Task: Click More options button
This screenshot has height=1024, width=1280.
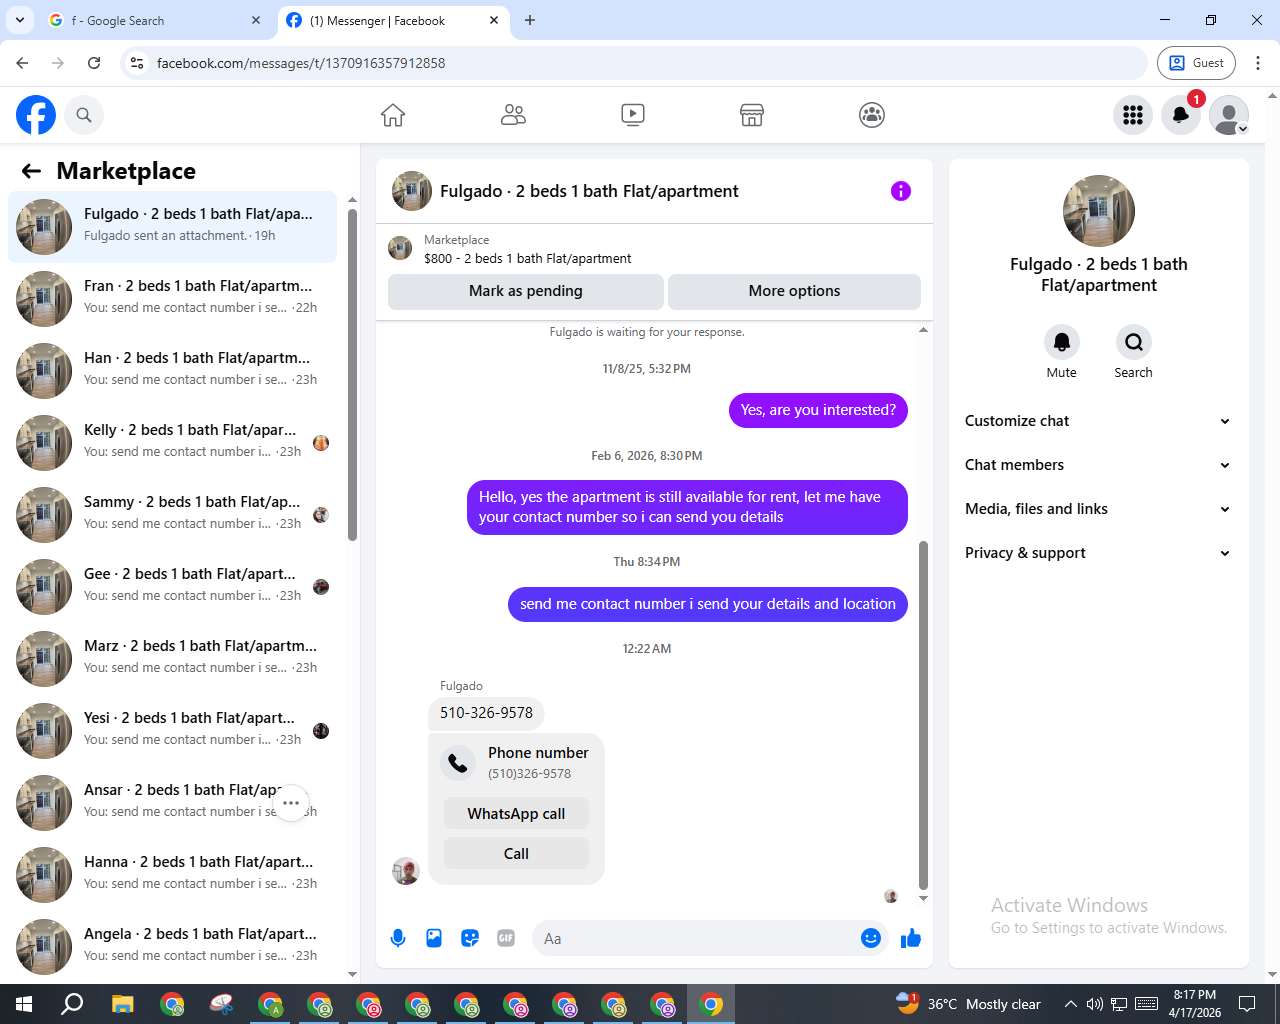Action: pyautogui.click(x=794, y=291)
